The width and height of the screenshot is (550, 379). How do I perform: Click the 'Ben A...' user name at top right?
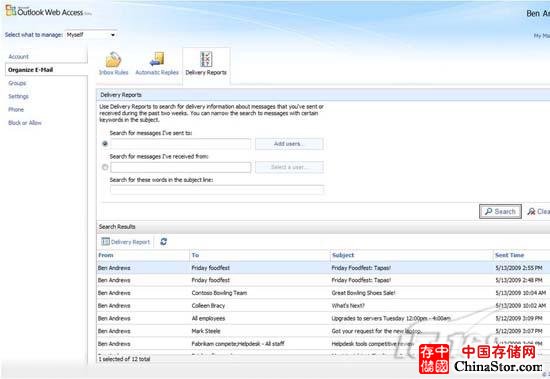coord(538,13)
